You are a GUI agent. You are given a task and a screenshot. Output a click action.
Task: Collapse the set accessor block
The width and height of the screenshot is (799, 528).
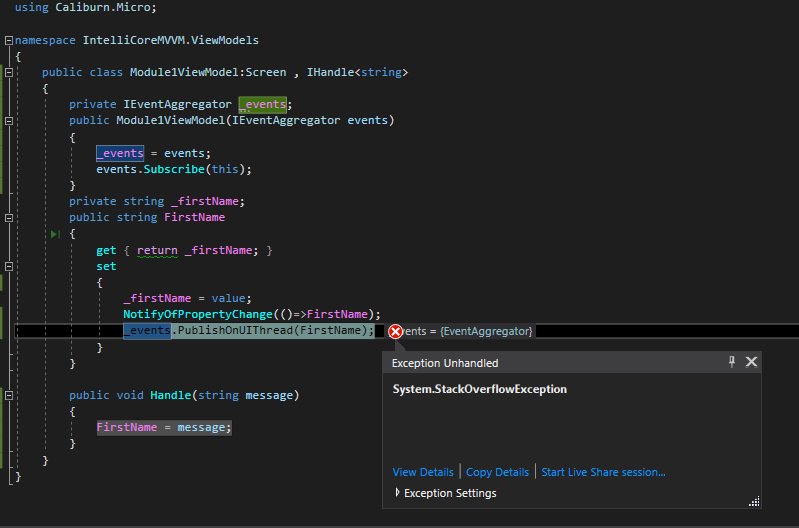(8, 266)
